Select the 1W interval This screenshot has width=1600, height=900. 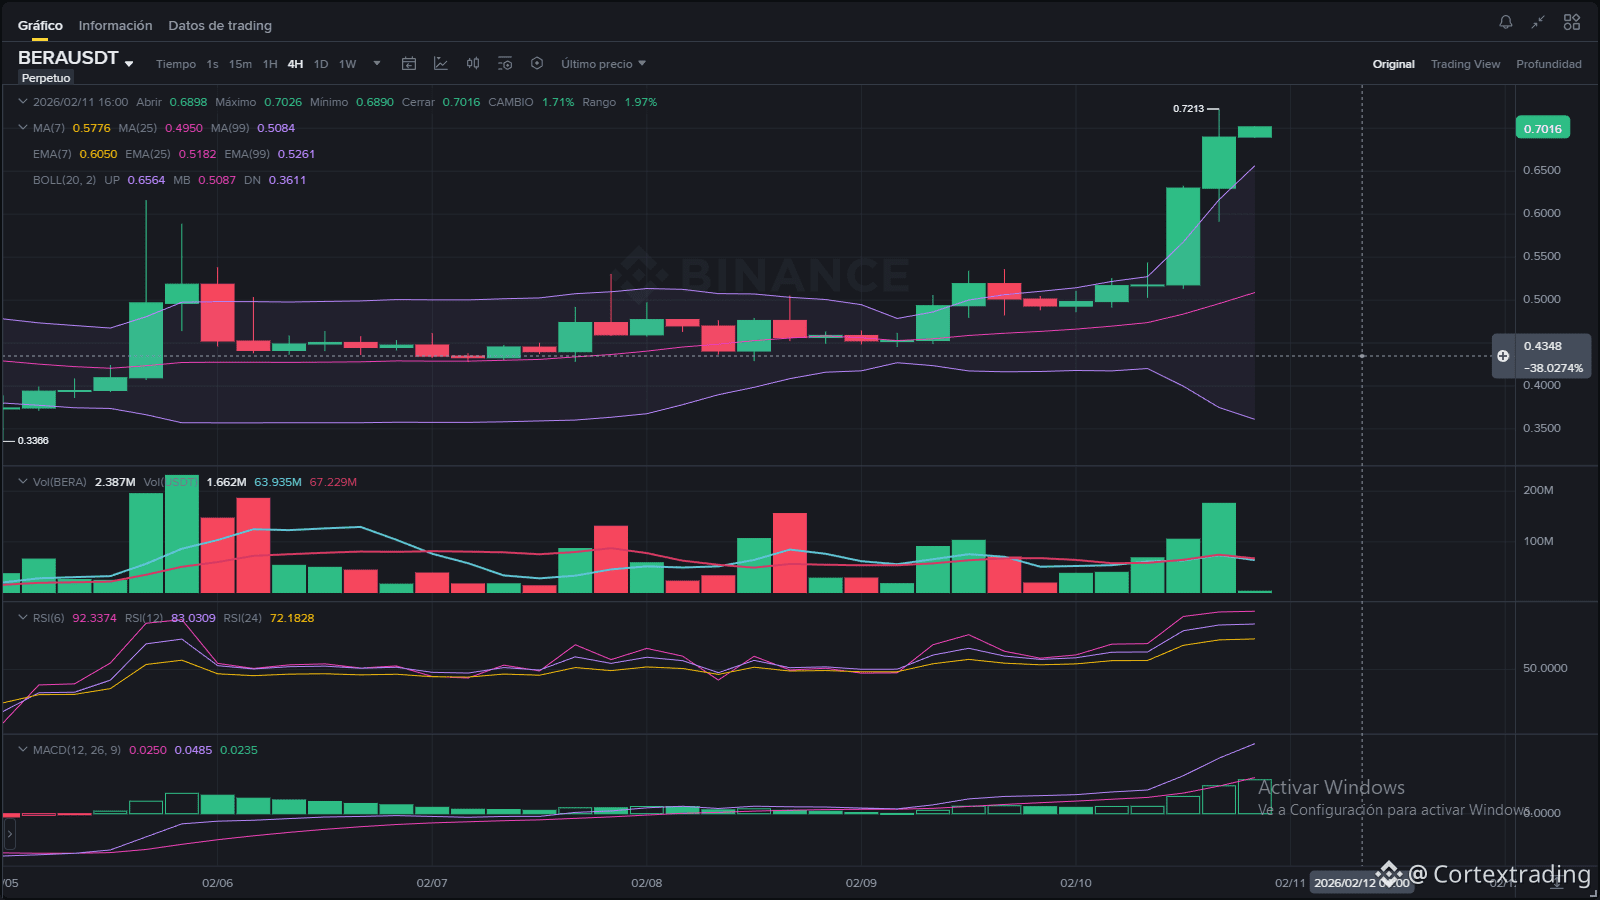[348, 64]
